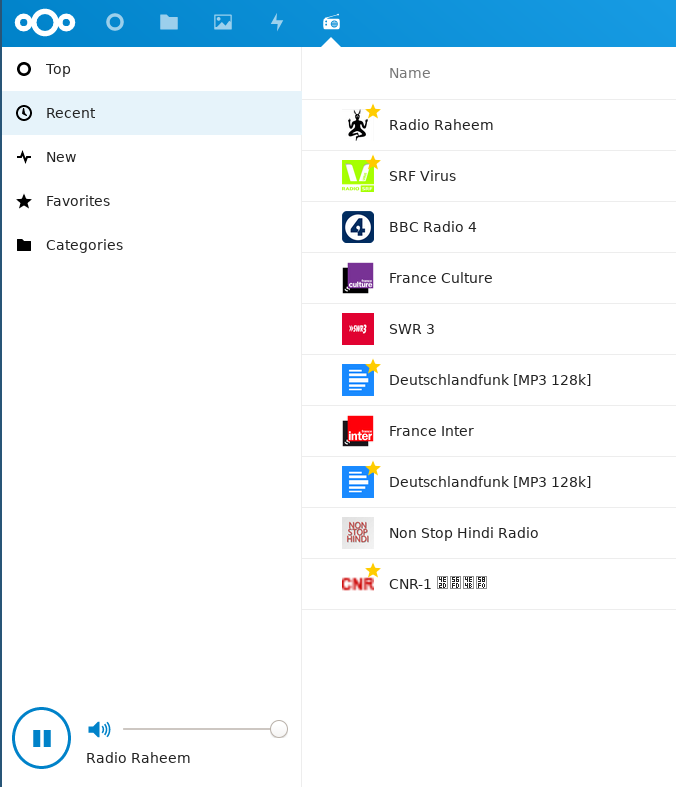Select the Recent menu entry
This screenshot has height=787, width=676.
point(152,113)
